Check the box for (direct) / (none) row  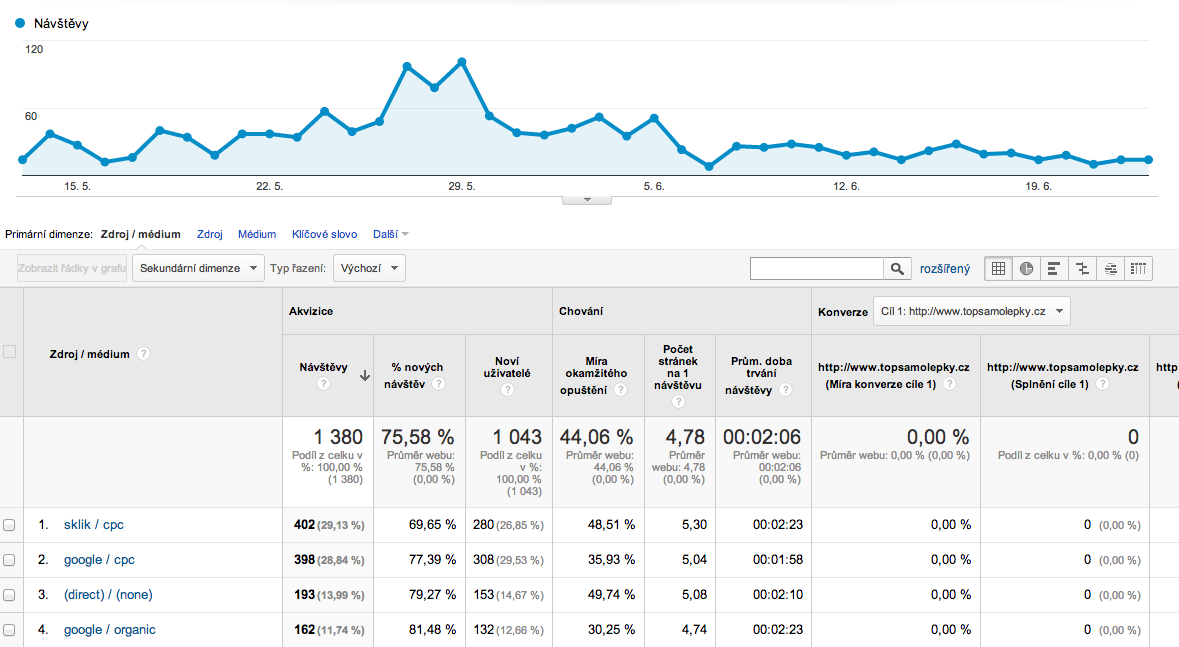tap(9, 595)
